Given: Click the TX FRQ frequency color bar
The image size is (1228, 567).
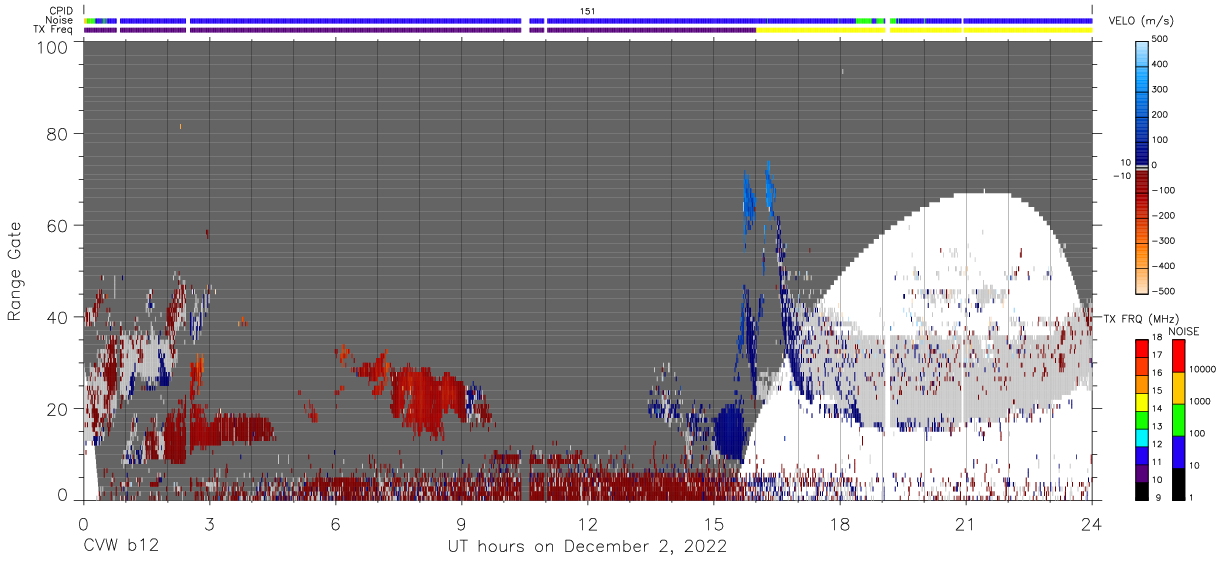Looking at the screenshot, I should pos(1141,418).
